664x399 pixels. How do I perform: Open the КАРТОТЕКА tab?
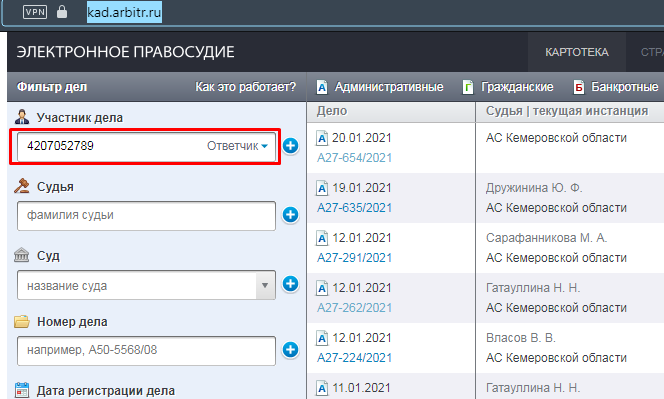576,52
